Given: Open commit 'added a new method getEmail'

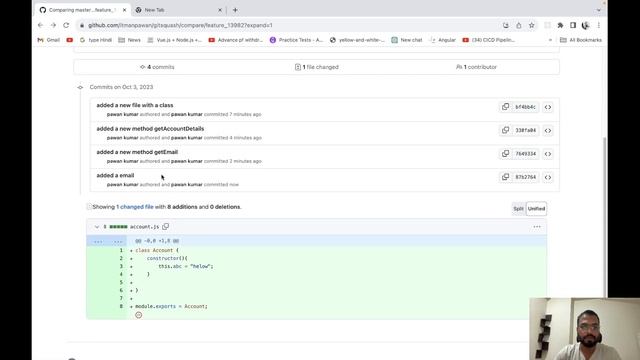Looking at the screenshot, I should click(137, 152).
